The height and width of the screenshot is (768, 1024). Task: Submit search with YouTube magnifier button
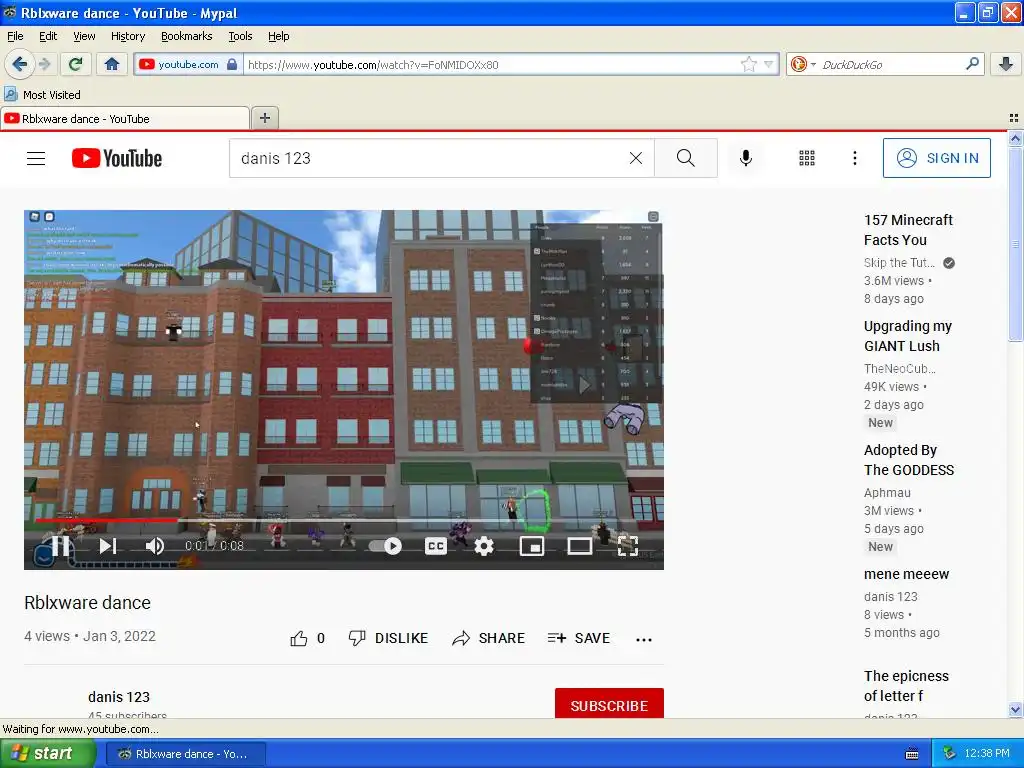click(686, 158)
